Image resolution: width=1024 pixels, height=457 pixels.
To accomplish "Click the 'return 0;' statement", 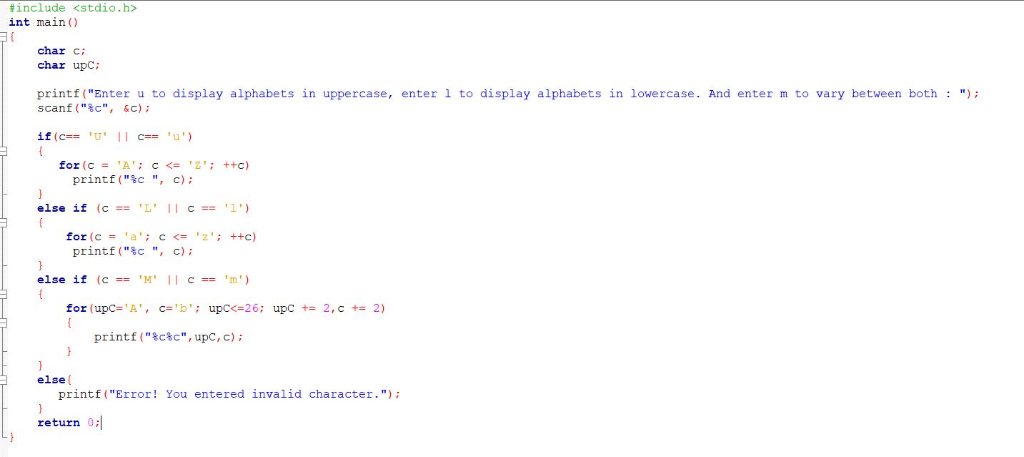I will 69,422.
